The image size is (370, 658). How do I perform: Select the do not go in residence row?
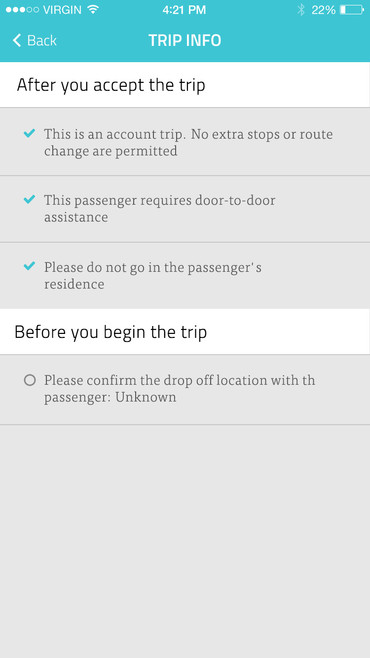tap(185, 275)
